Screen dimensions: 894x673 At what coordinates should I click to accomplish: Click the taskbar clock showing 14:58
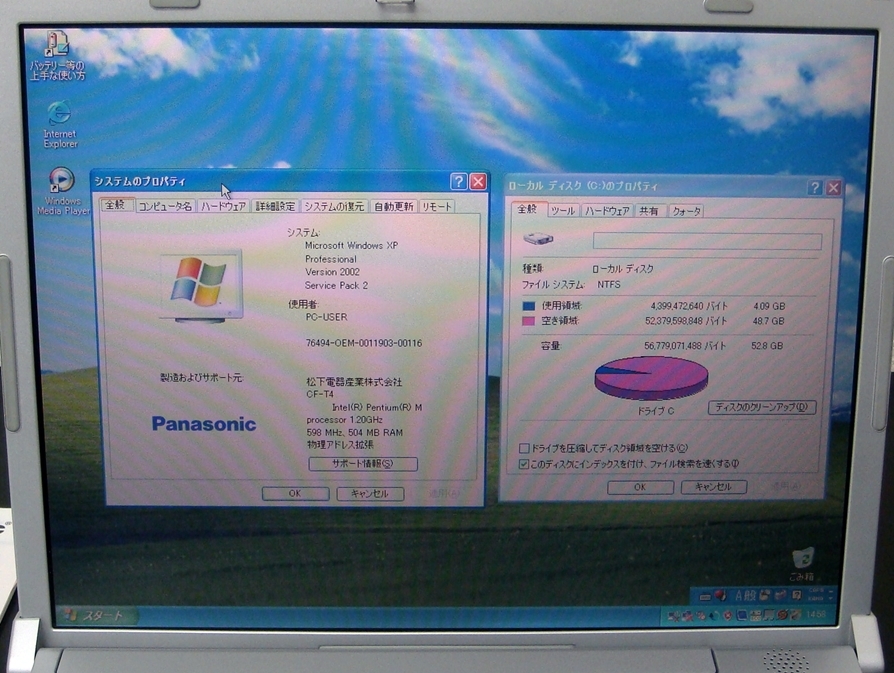[x=816, y=614]
